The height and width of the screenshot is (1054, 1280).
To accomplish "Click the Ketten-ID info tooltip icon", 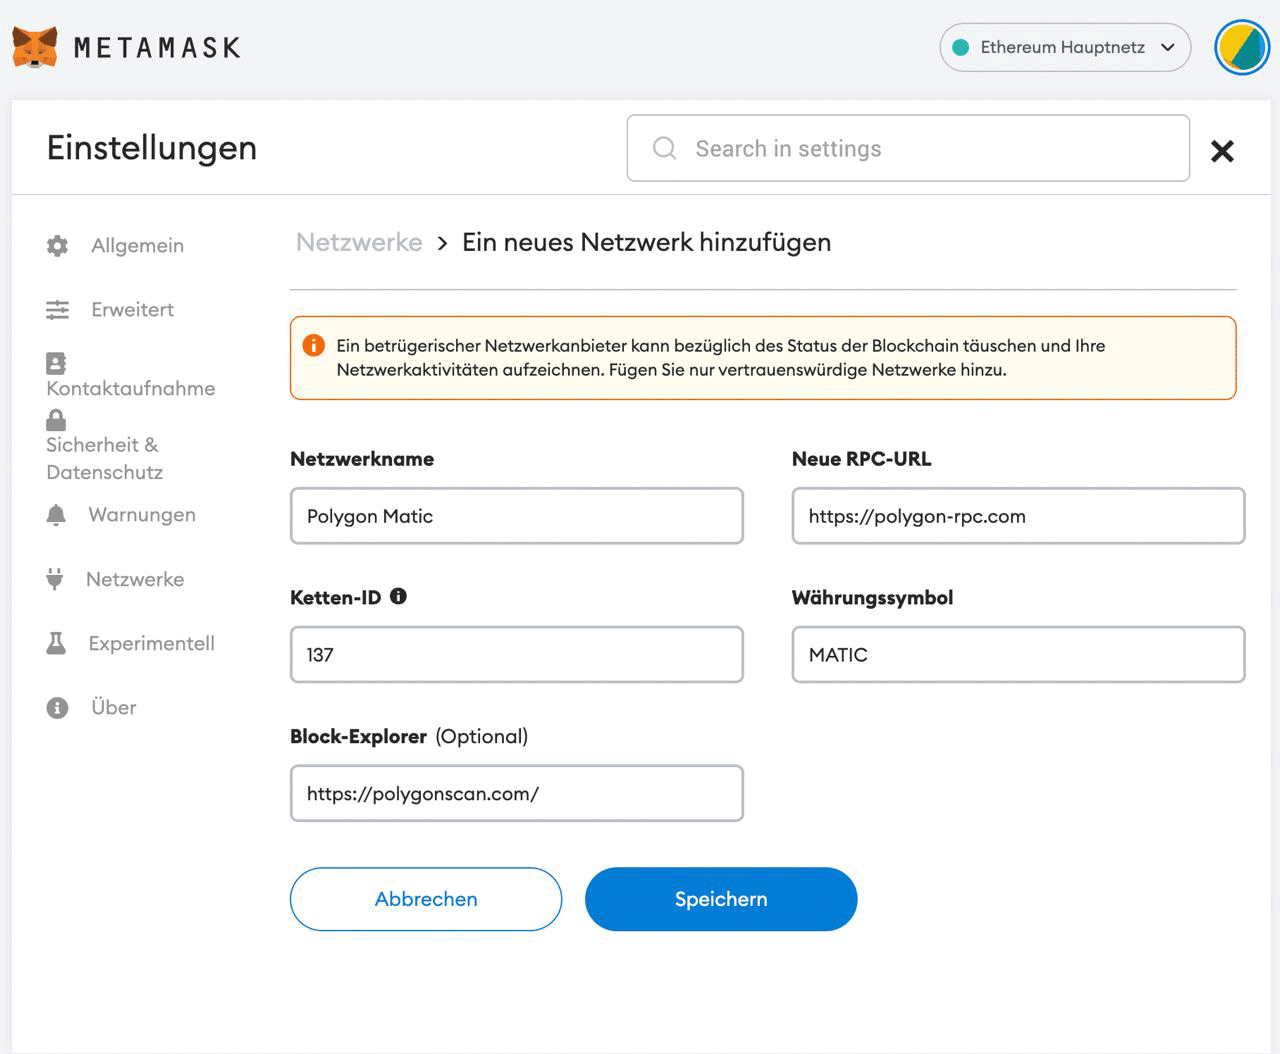I will point(398,596).
